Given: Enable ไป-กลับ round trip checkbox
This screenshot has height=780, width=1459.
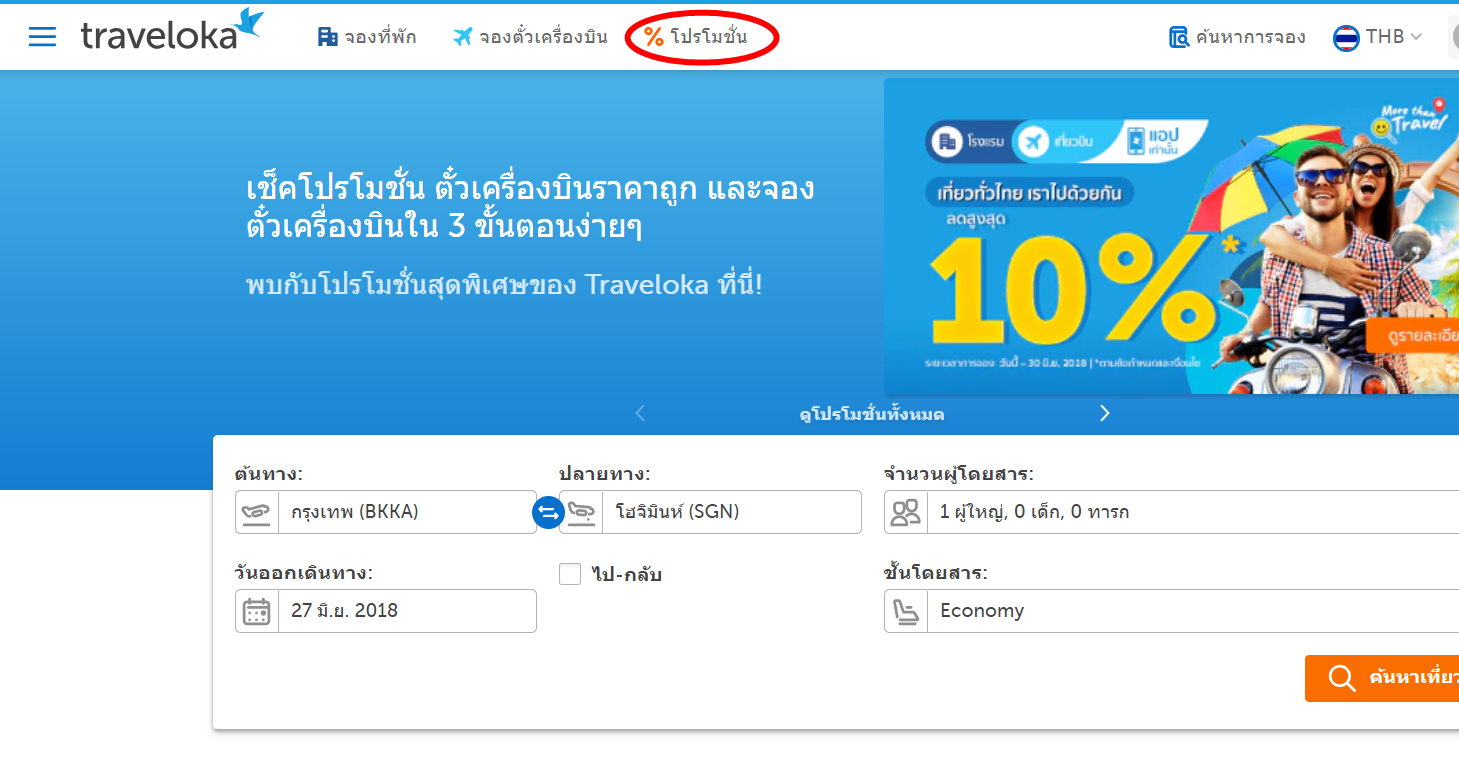Looking at the screenshot, I should click(570, 574).
